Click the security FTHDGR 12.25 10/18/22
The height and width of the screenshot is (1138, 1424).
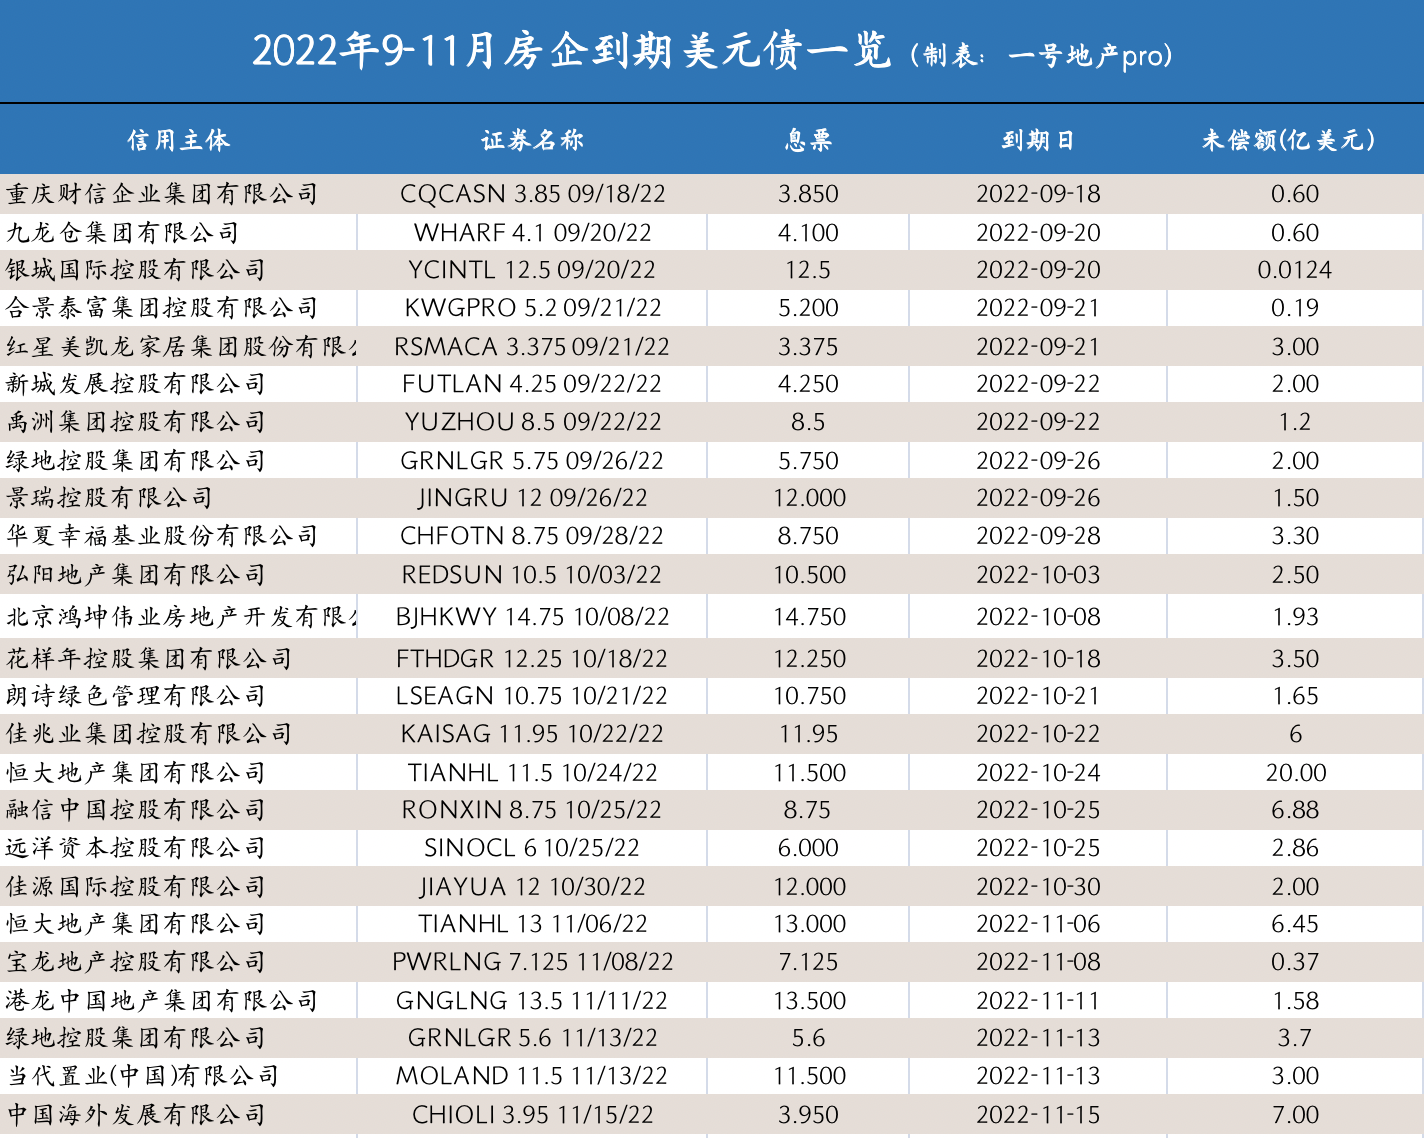click(x=532, y=659)
